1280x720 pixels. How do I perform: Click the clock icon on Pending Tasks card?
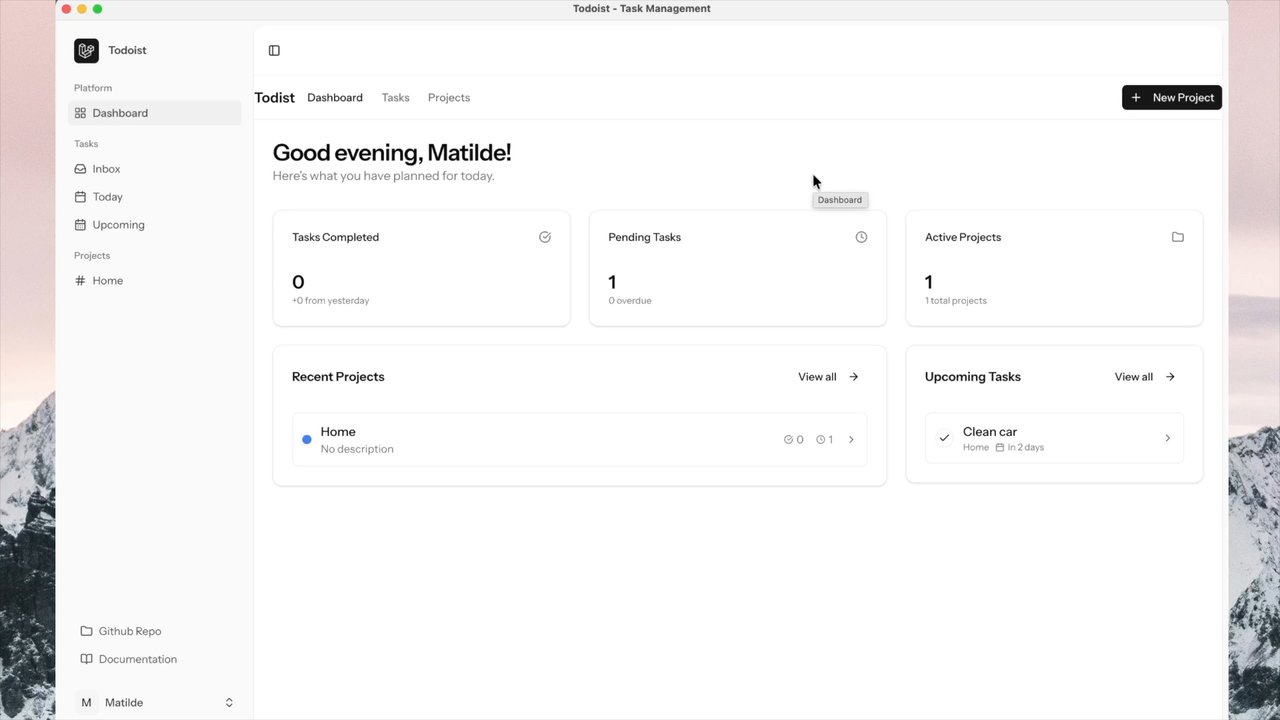coord(861,237)
